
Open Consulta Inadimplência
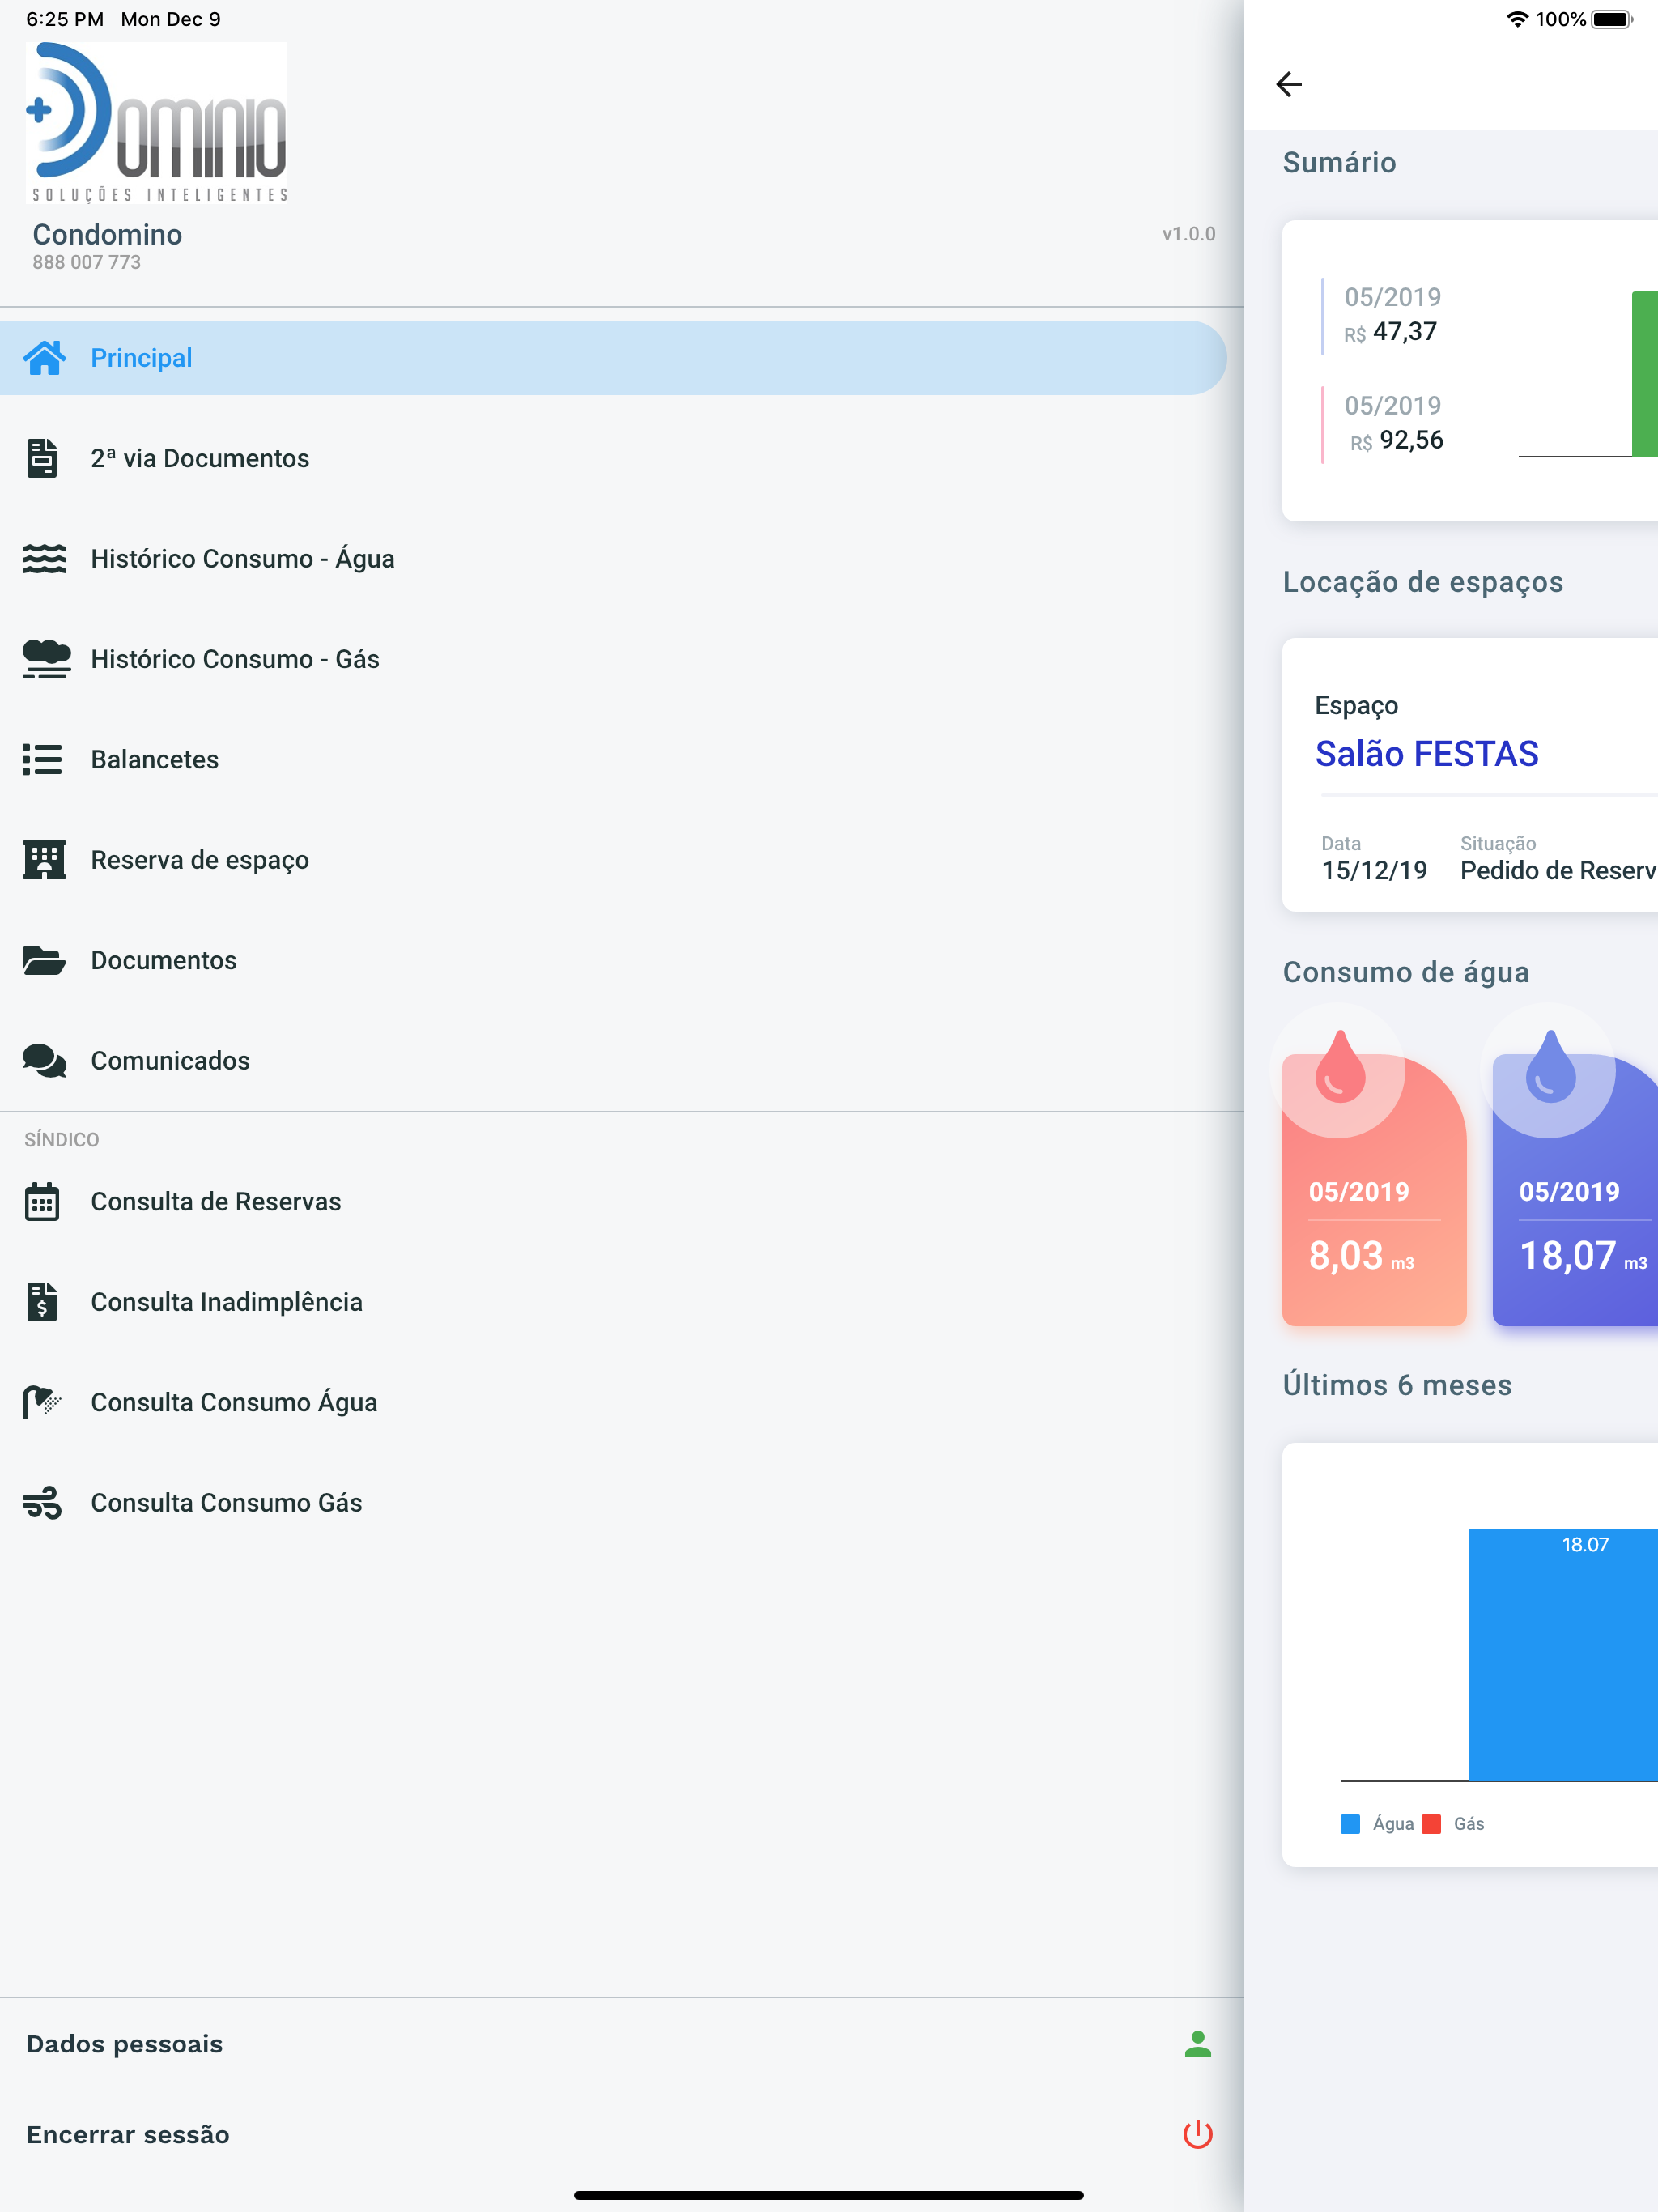613,1302
